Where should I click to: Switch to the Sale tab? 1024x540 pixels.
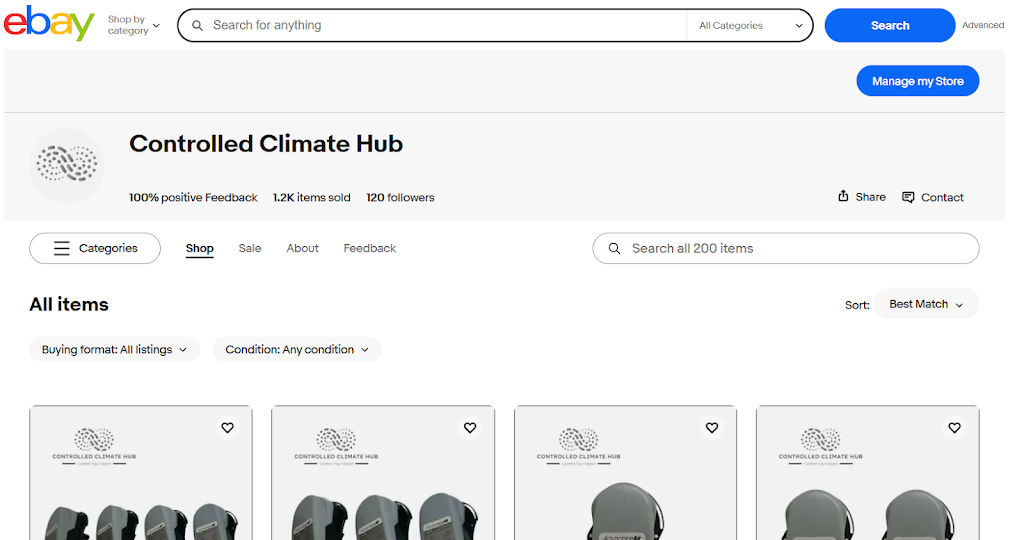point(249,248)
